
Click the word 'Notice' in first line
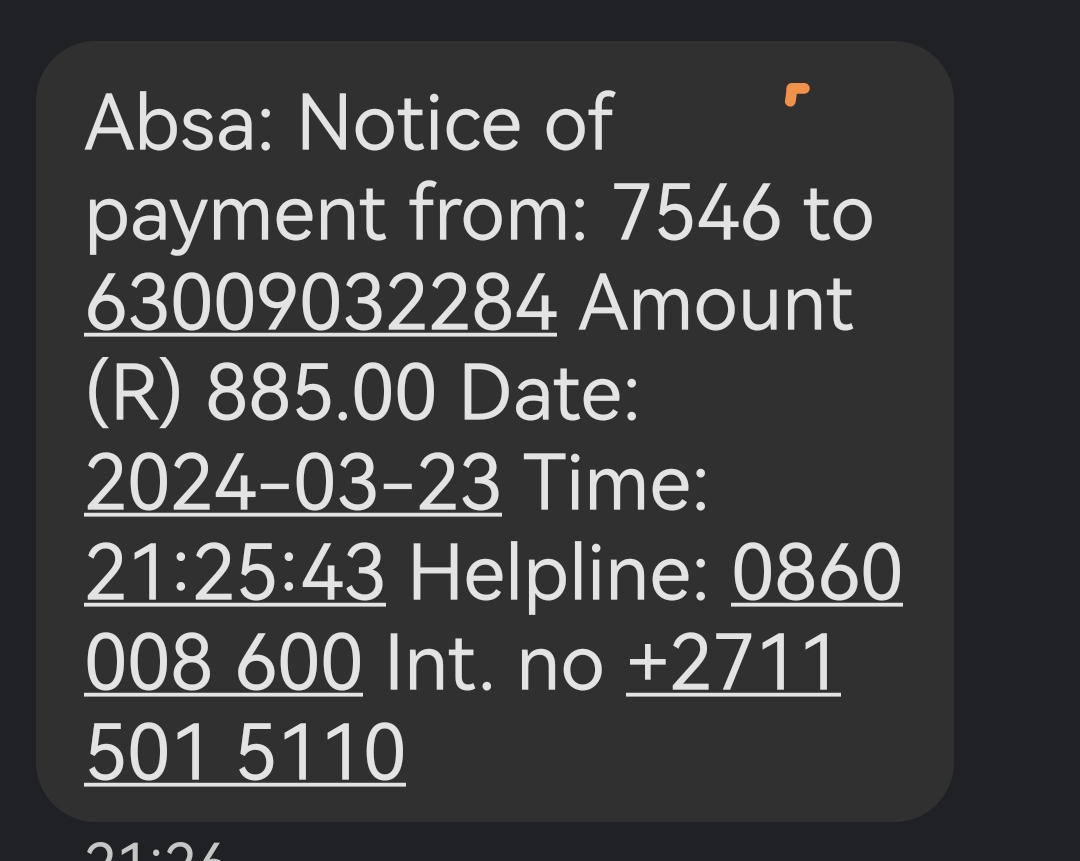click(x=410, y=124)
